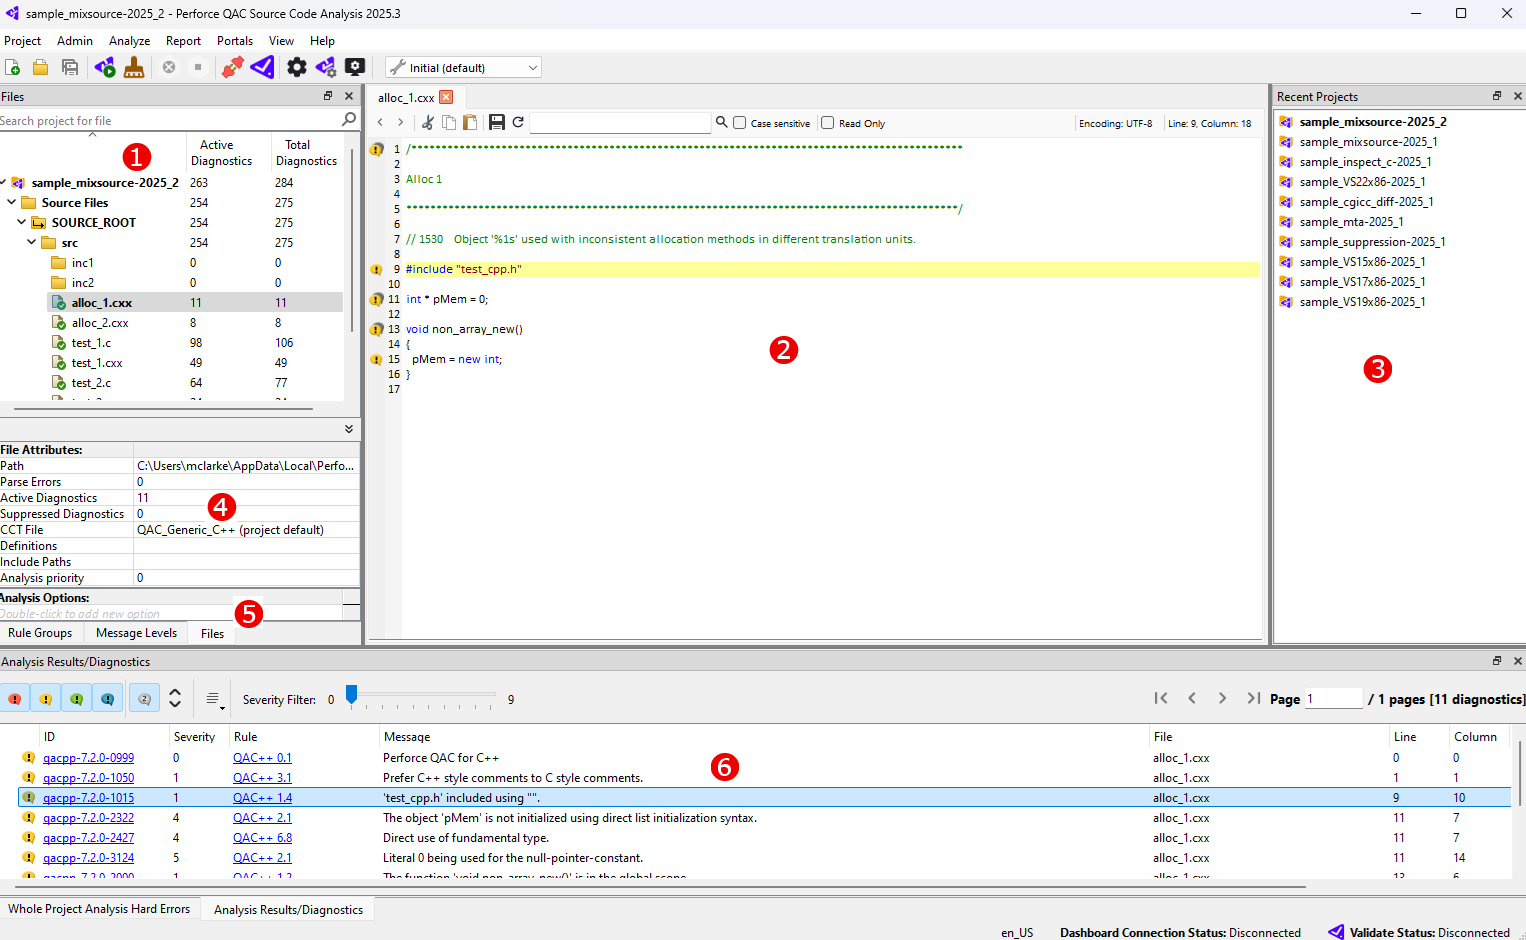Collapse the Source Files tree node
This screenshot has height=940, width=1526.
pos(12,202)
